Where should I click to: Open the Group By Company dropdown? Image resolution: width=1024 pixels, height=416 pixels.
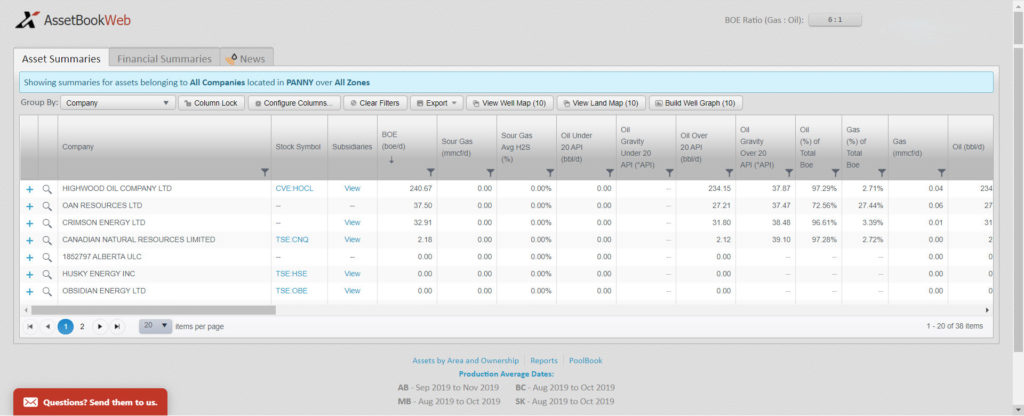tap(119, 103)
